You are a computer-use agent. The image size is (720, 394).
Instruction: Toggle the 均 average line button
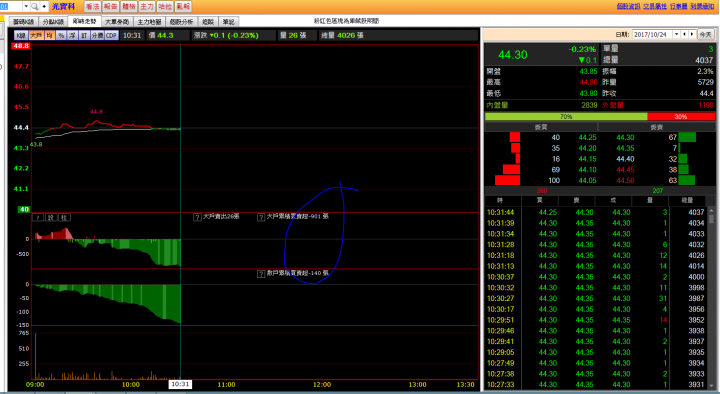pyautogui.click(x=50, y=35)
